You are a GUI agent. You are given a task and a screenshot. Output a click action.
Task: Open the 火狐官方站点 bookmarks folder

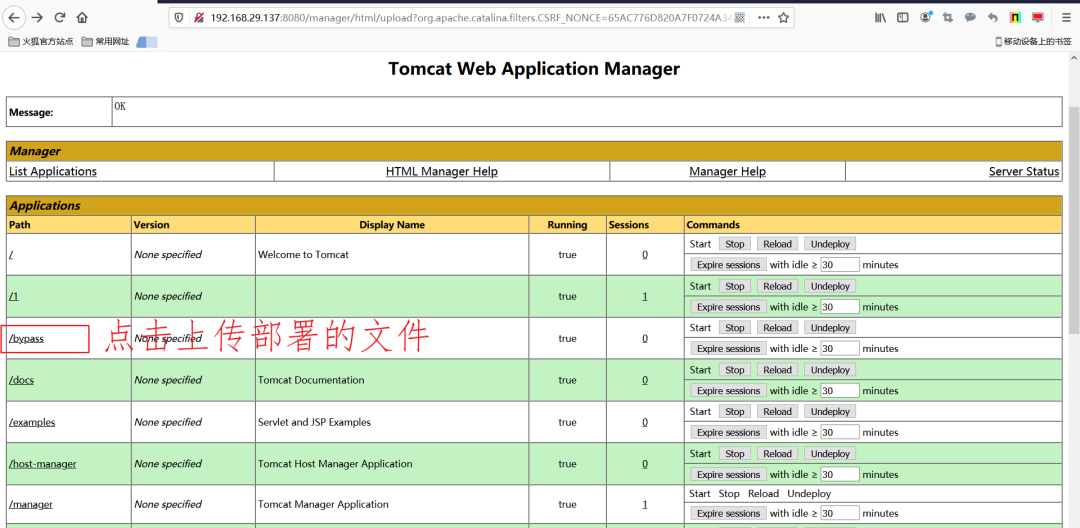(x=41, y=42)
